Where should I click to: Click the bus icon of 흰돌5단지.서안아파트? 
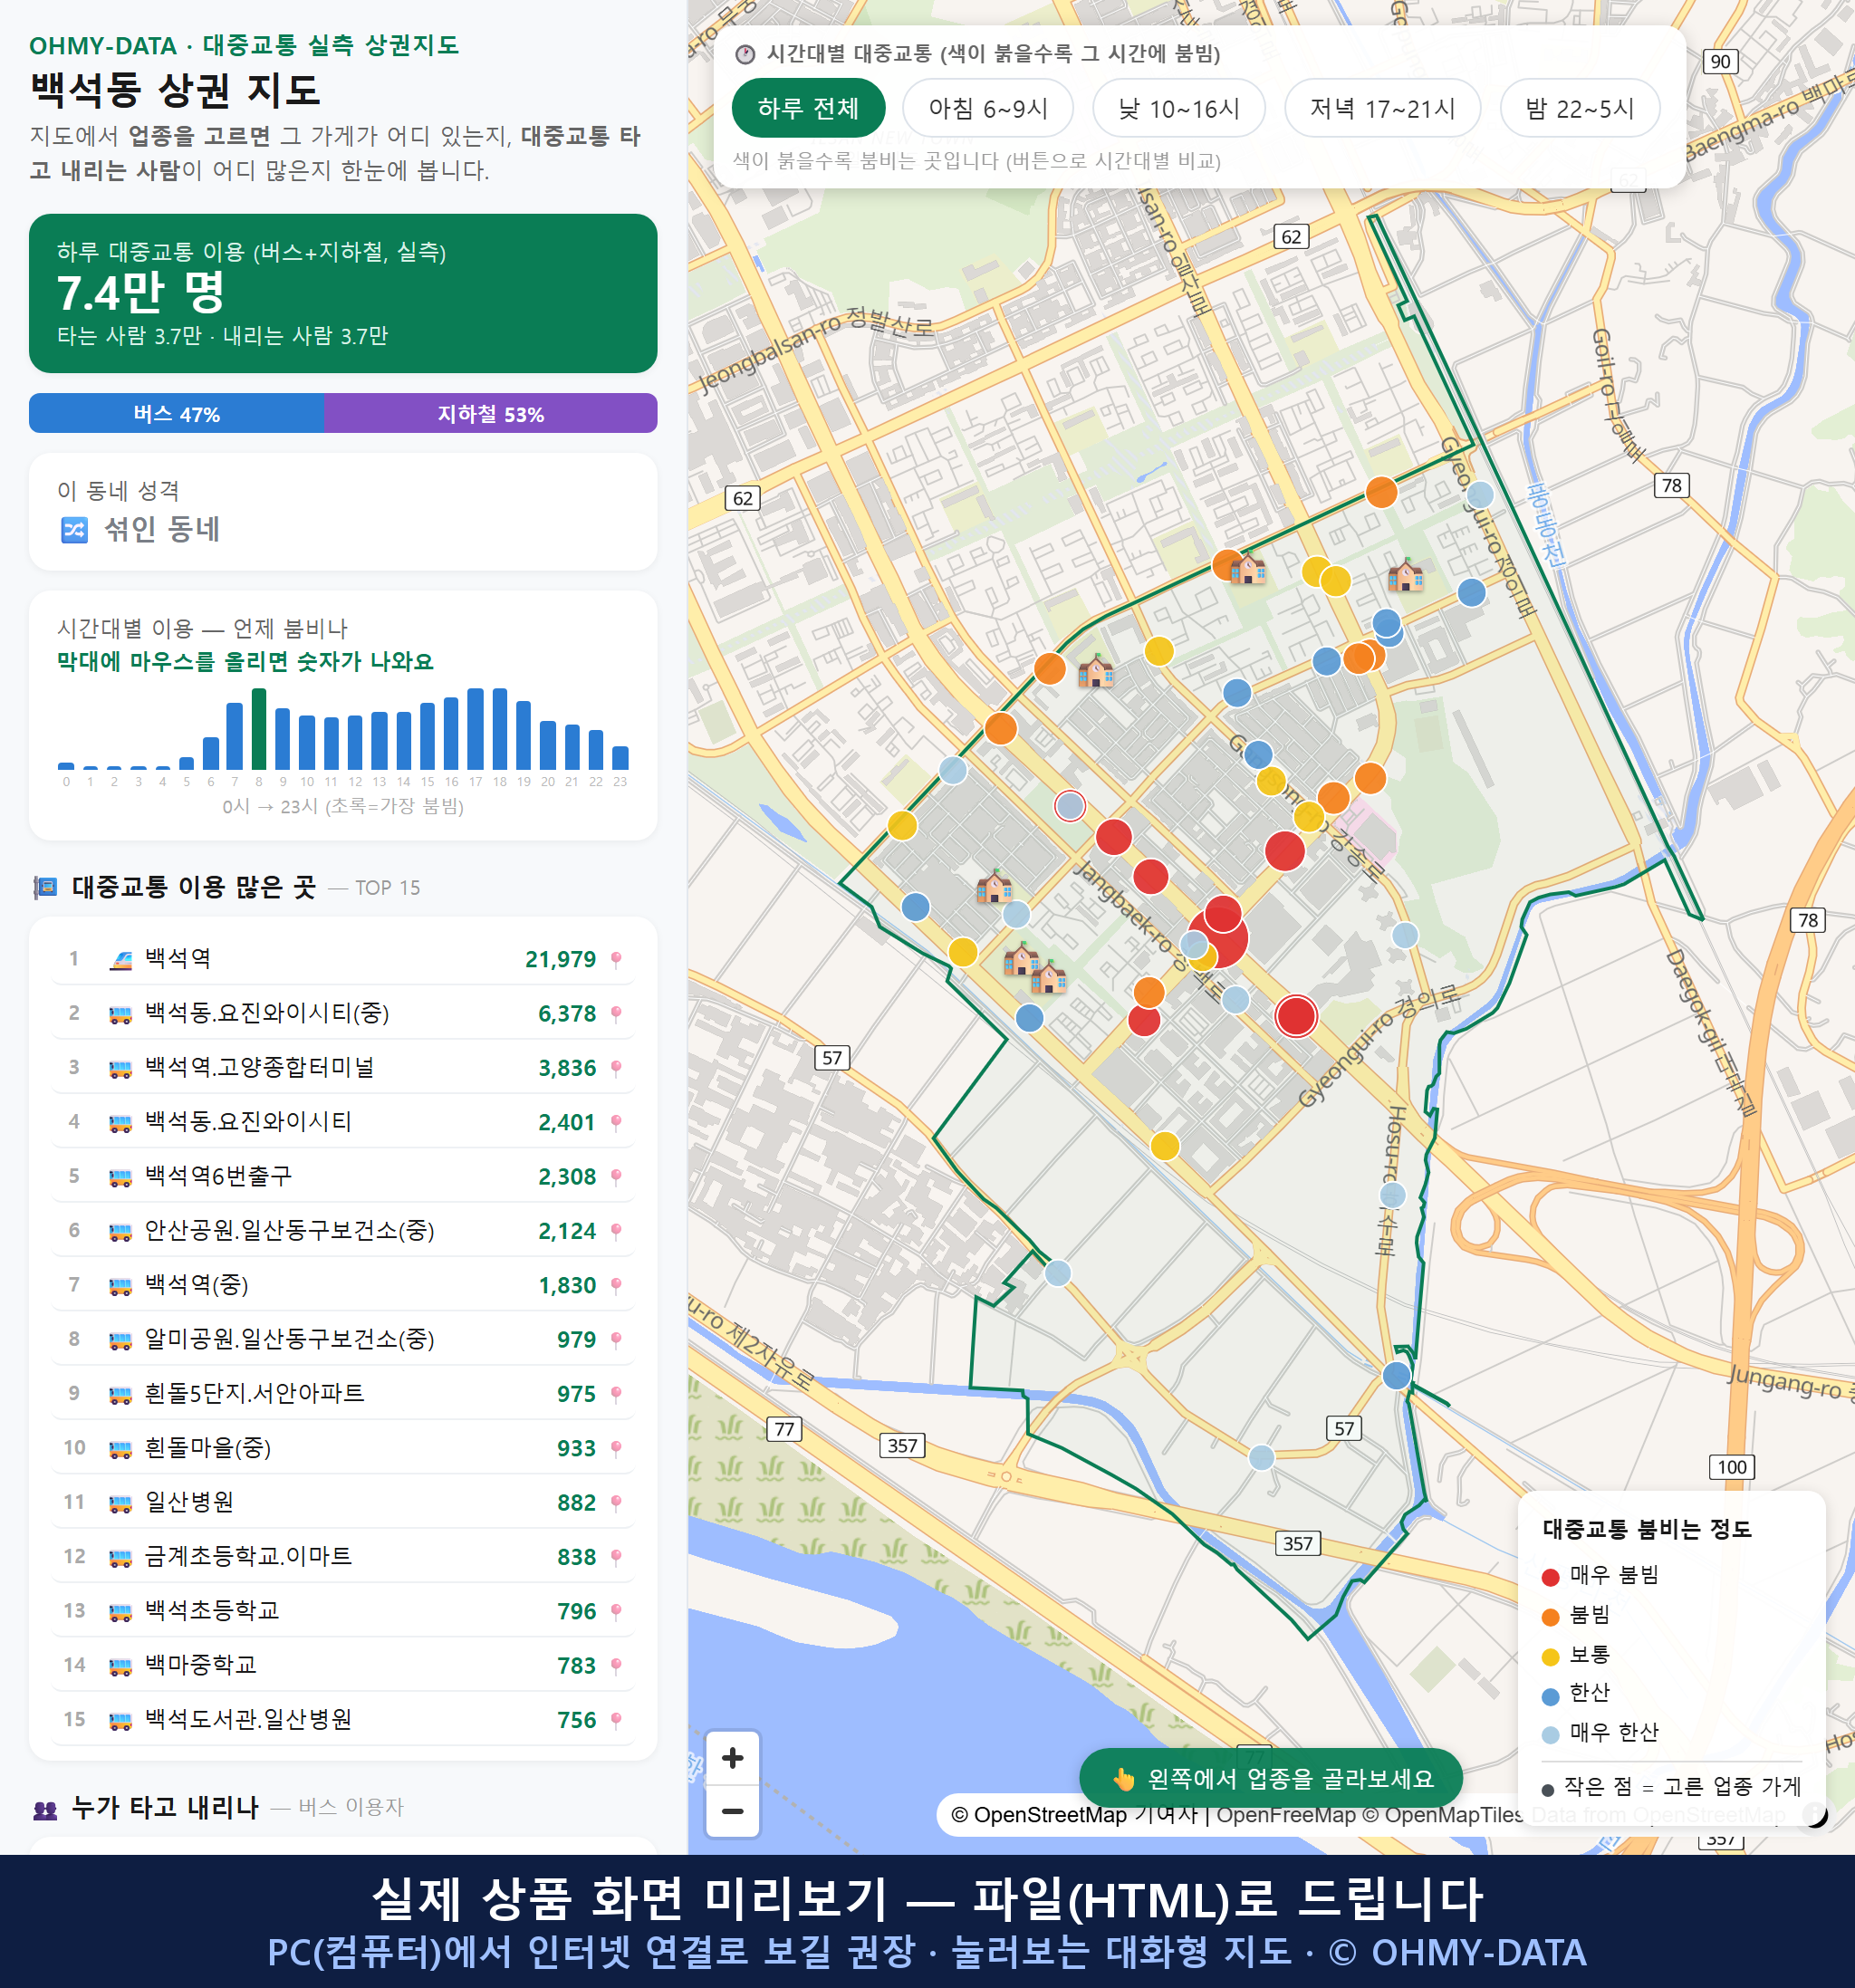point(121,1394)
